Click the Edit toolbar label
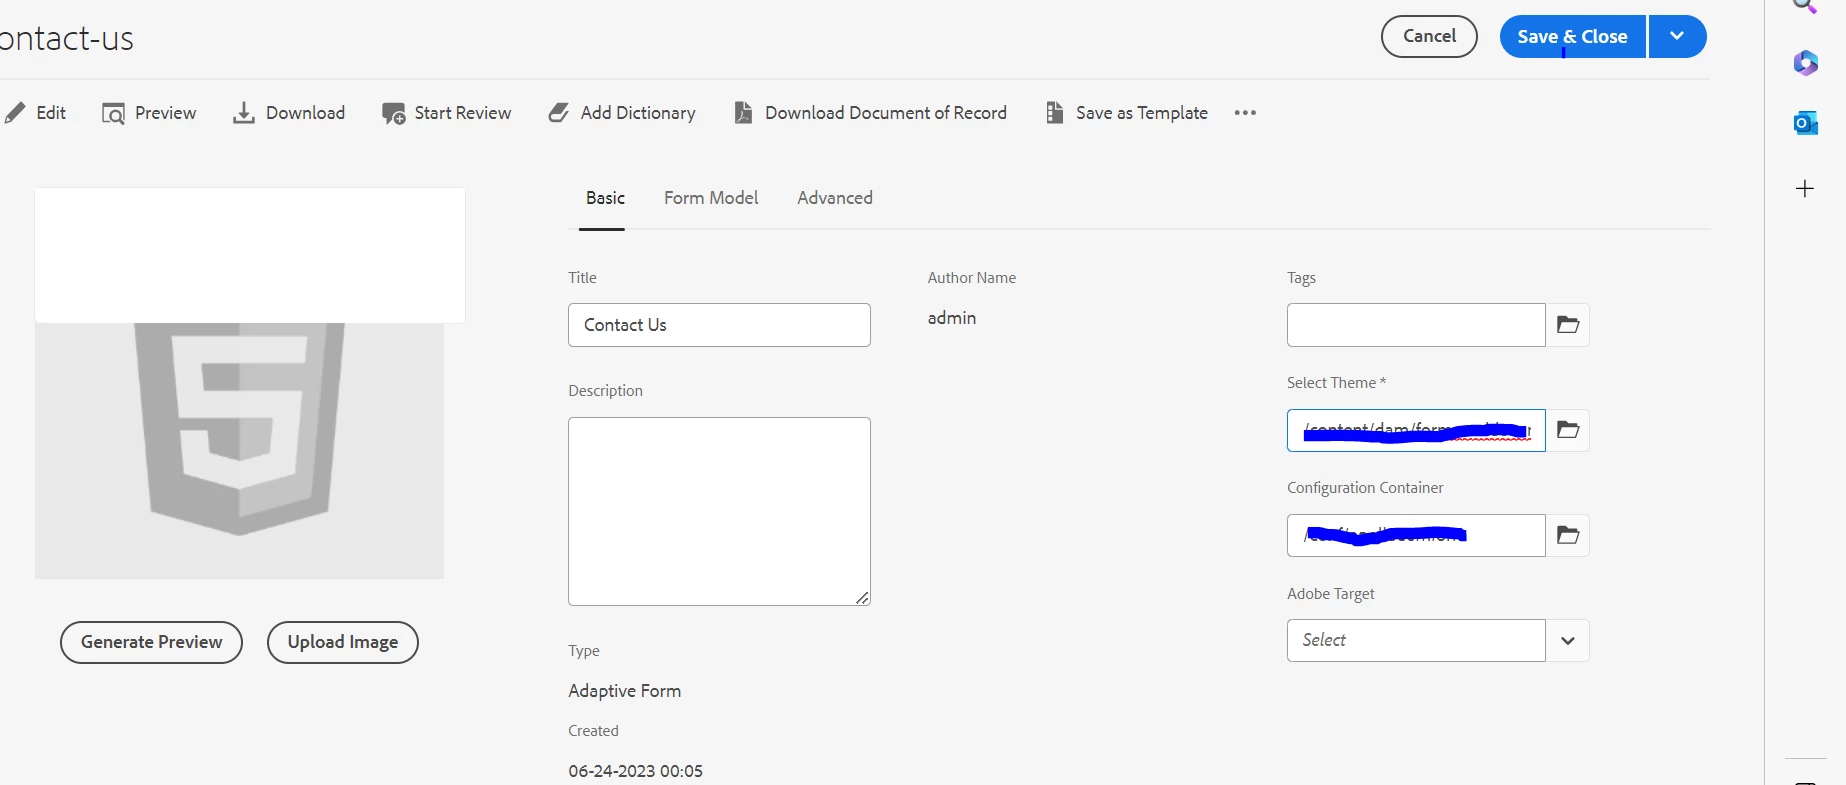1846x785 pixels. coord(51,113)
